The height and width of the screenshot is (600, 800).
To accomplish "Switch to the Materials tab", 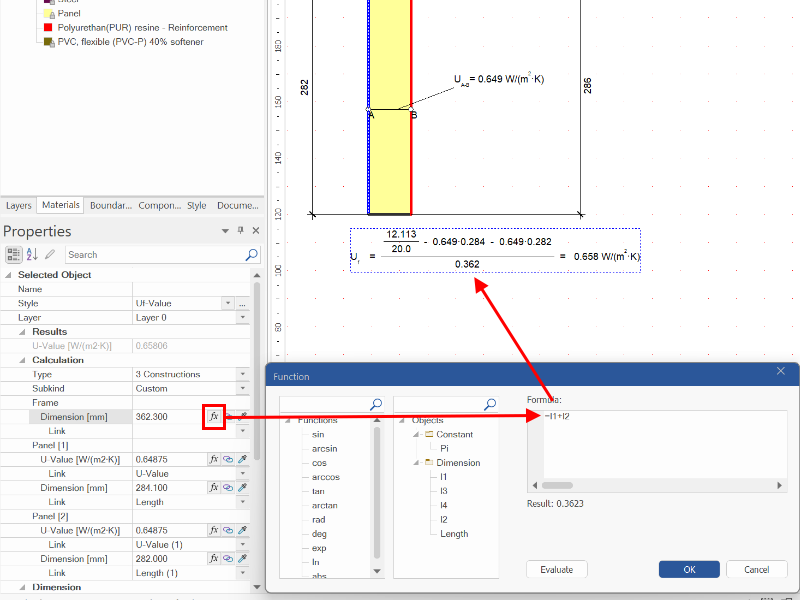I will (61, 205).
